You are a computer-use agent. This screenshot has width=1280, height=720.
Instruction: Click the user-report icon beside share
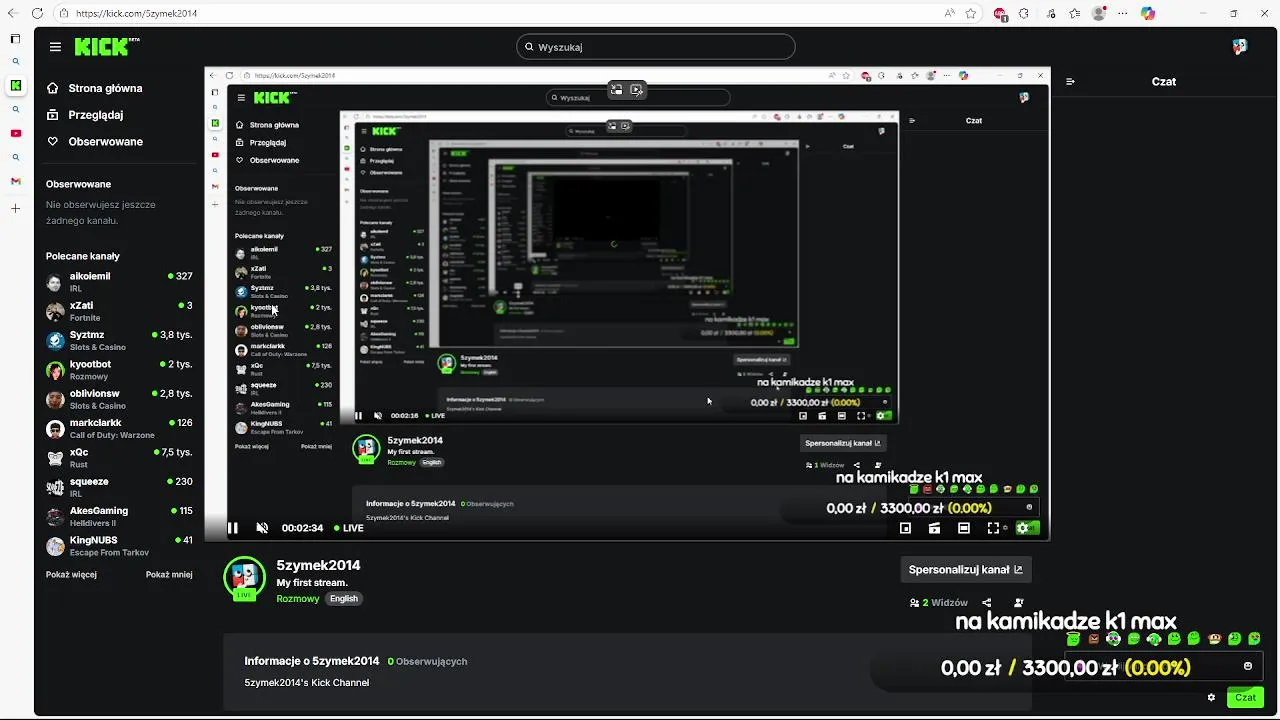1019,603
